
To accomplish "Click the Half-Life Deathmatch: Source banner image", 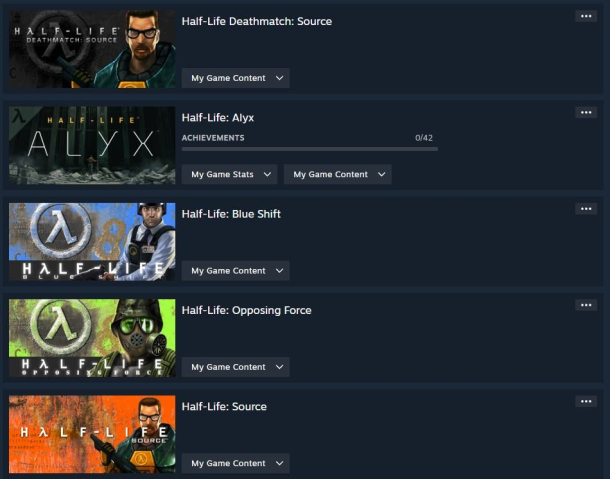I will [92, 49].
